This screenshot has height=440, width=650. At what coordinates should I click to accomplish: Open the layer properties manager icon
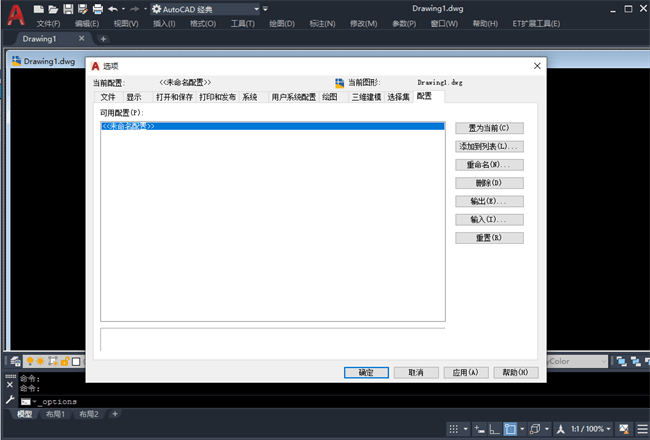pos(16,361)
